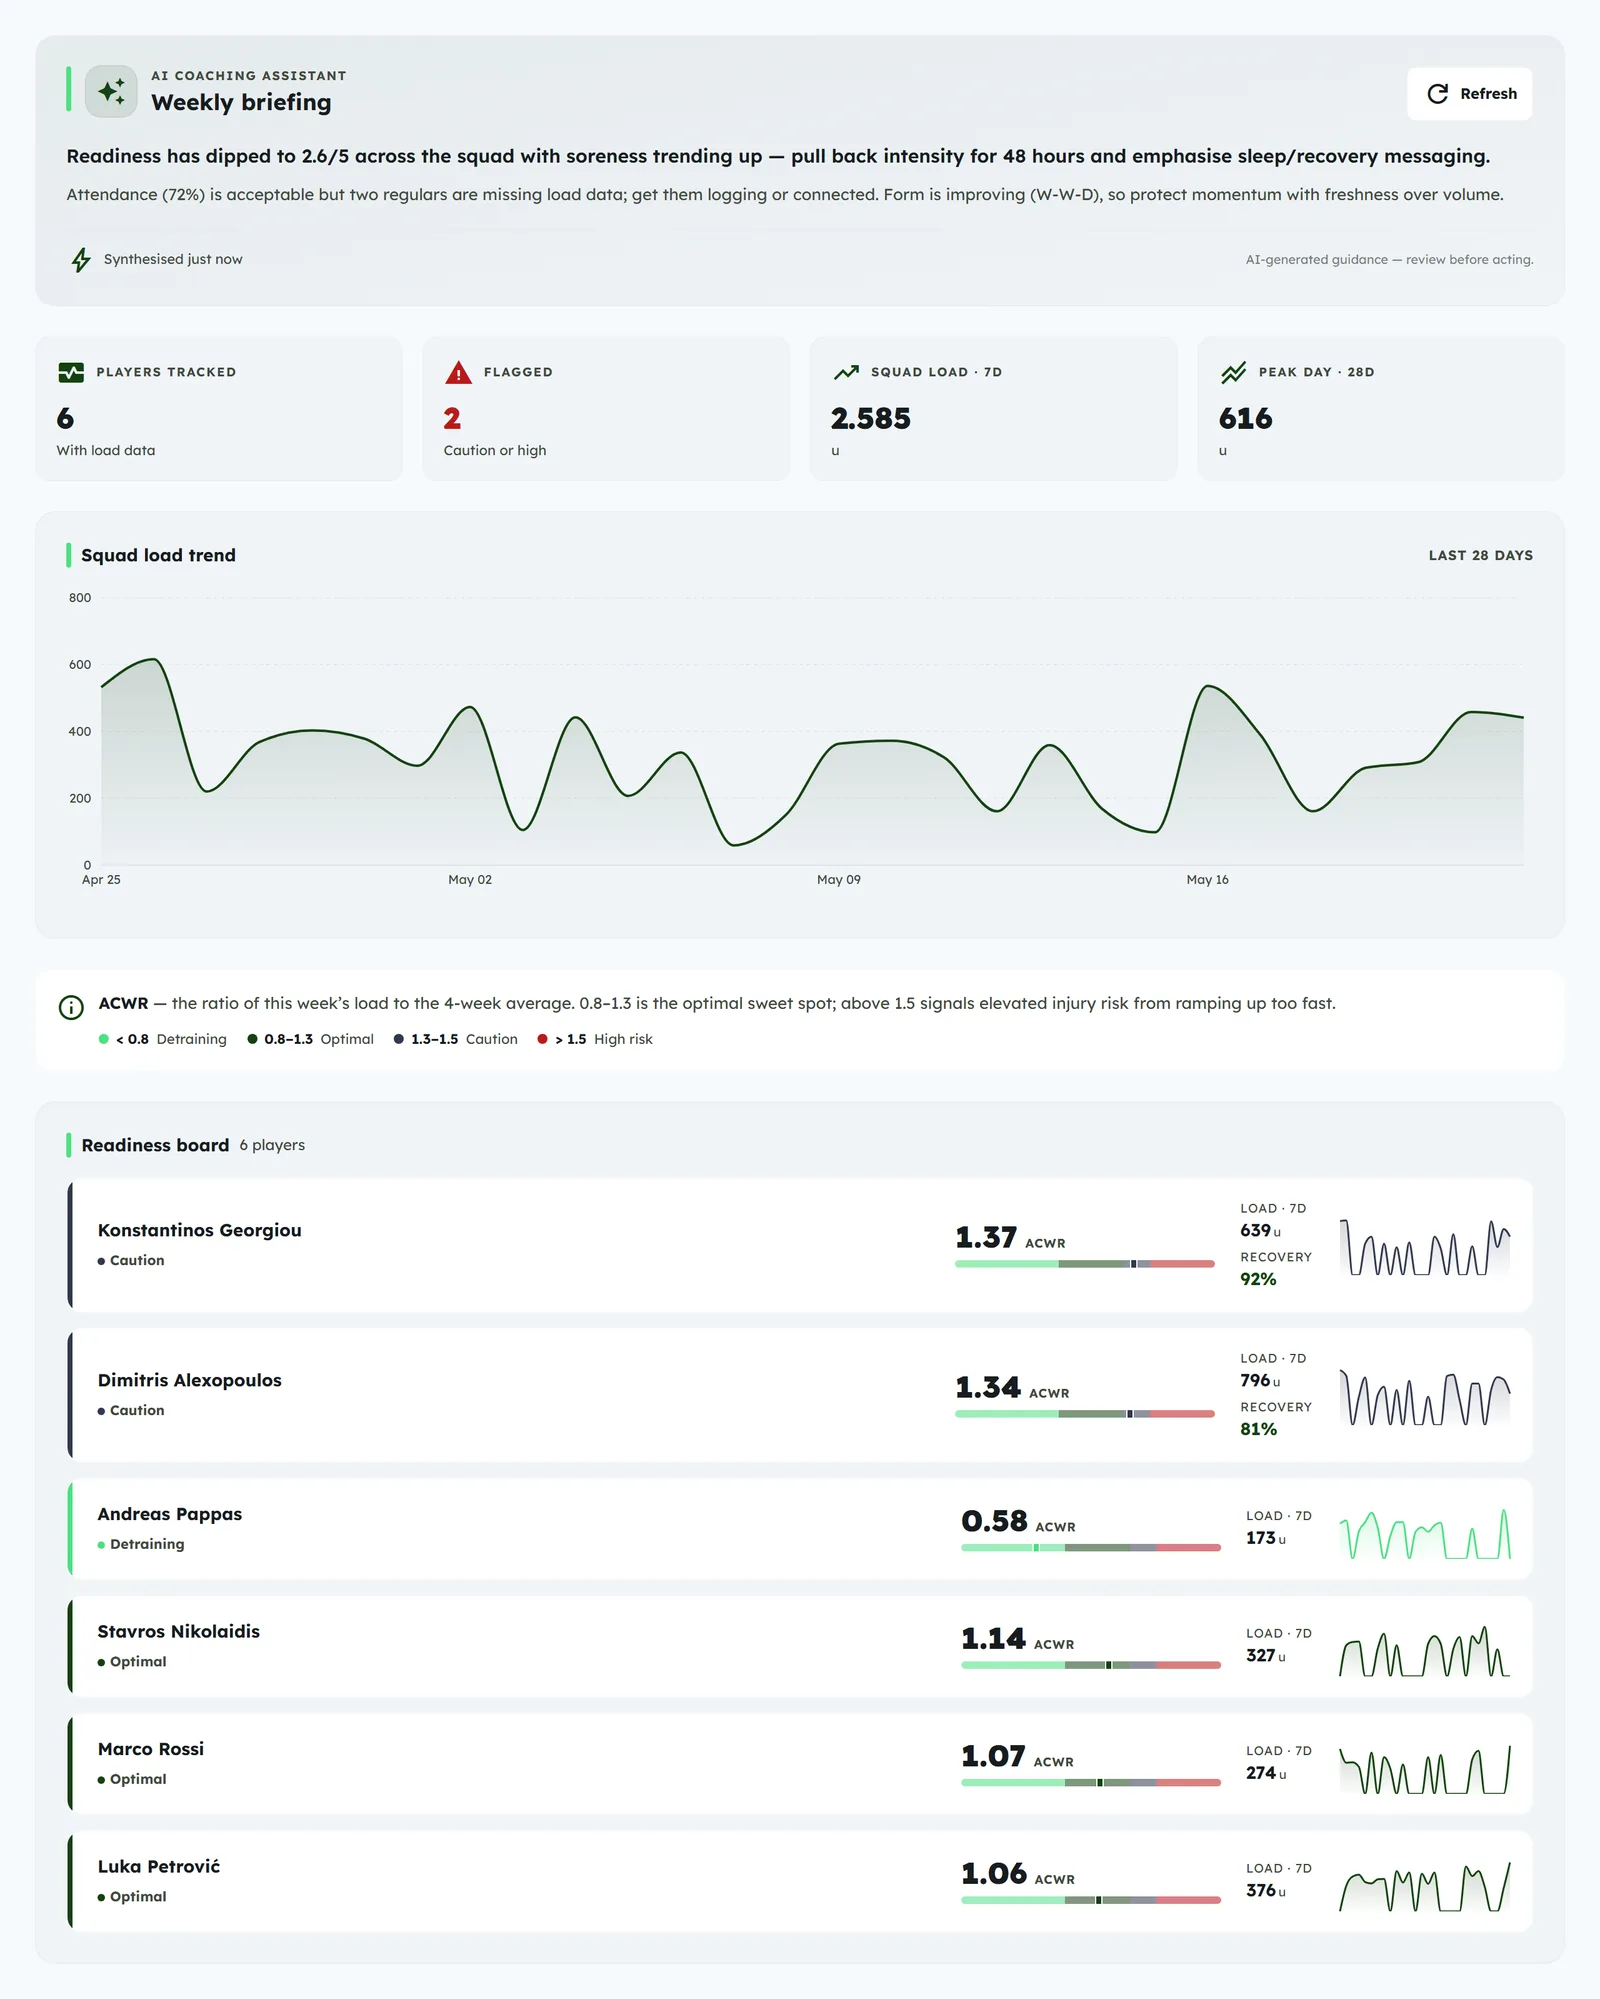Click the Detraining legend dot
1600x1999 pixels.
click(104, 1039)
